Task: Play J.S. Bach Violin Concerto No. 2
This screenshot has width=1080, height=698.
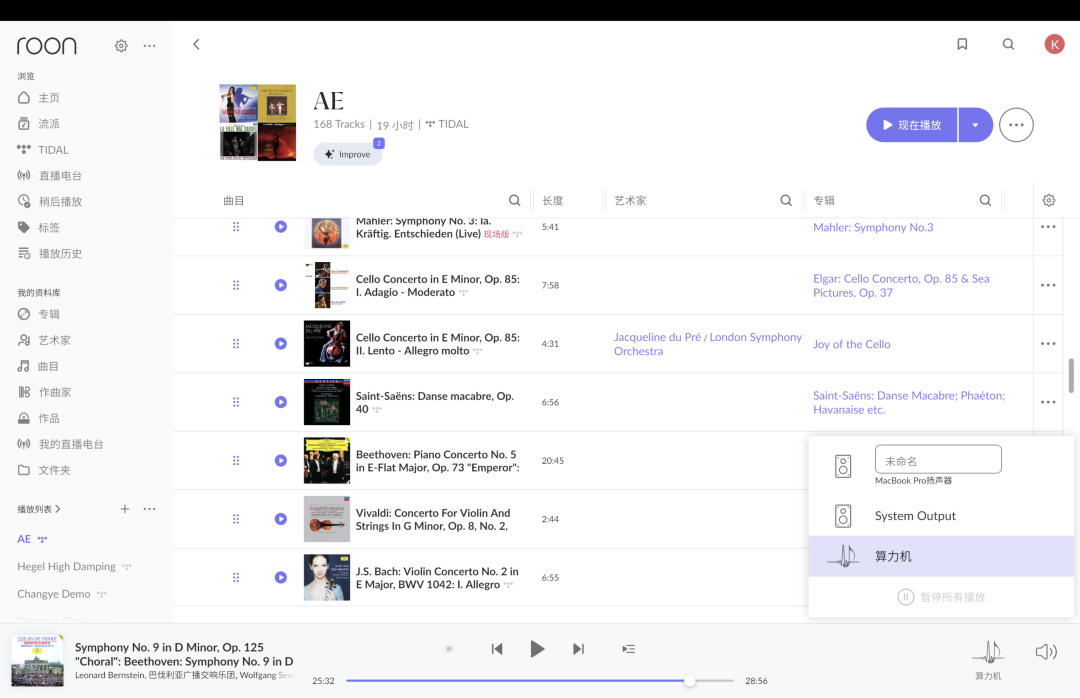Action: 281,577
